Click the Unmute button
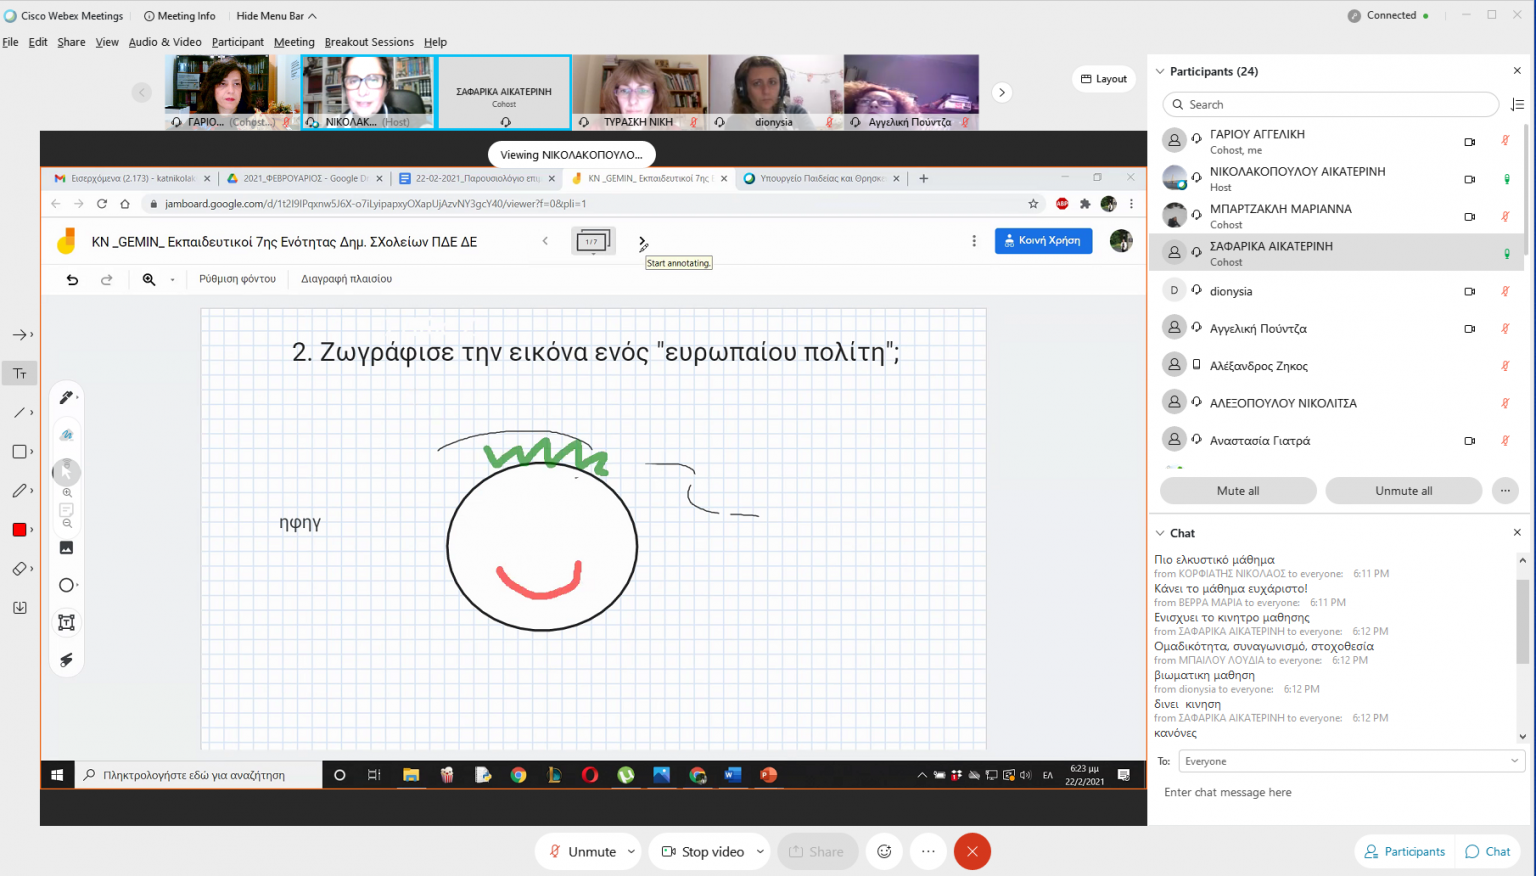Viewport: 1536px width, 876px height. coord(582,851)
